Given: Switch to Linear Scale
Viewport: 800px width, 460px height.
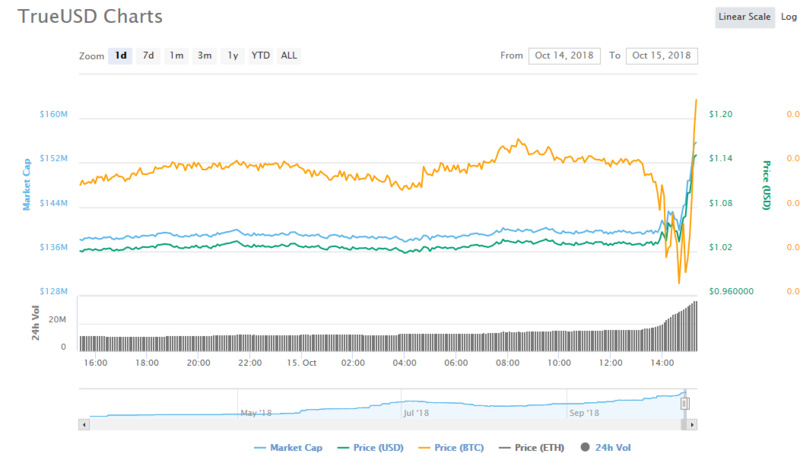Looking at the screenshot, I should tap(744, 17).
